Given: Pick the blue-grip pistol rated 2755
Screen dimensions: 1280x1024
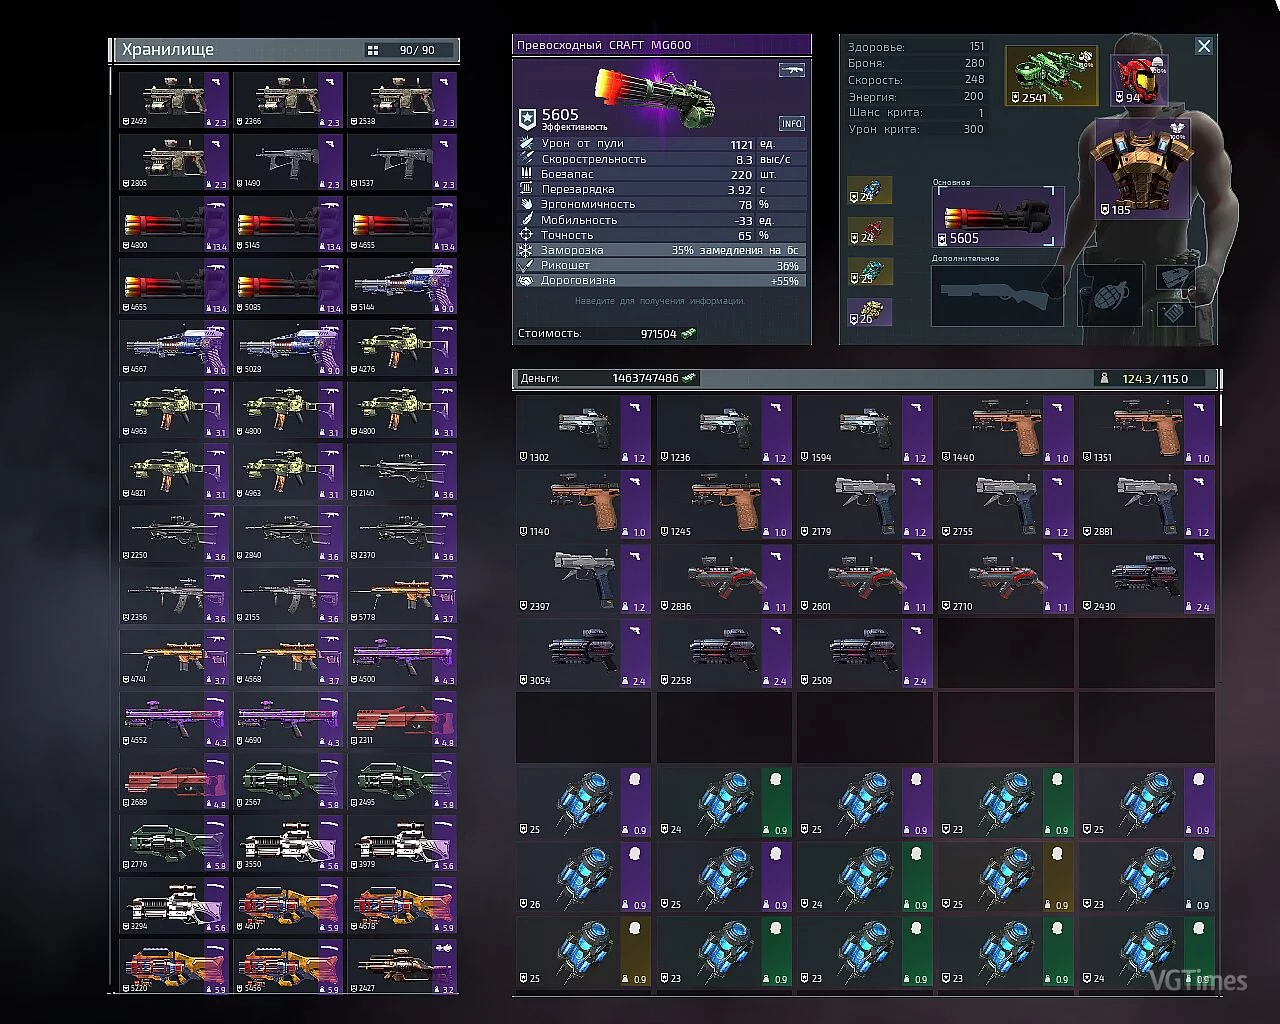Looking at the screenshot, I should click(1006, 504).
